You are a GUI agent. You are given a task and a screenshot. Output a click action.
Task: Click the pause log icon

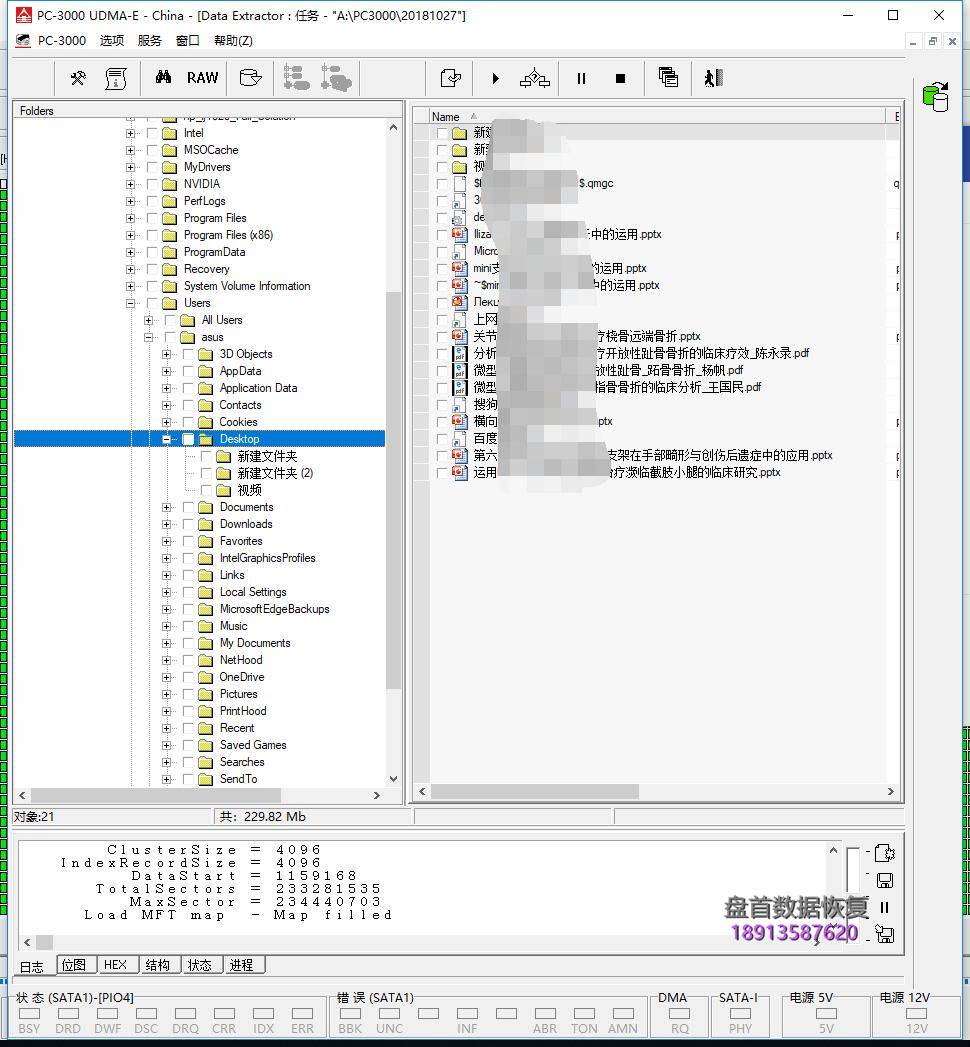pos(885,907)
